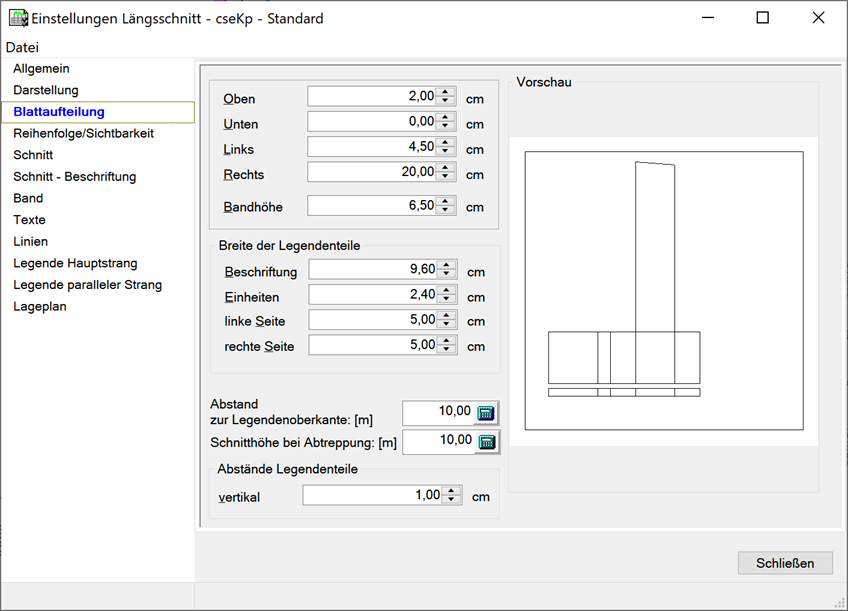Increase the Links margin value

click(446, 142)
